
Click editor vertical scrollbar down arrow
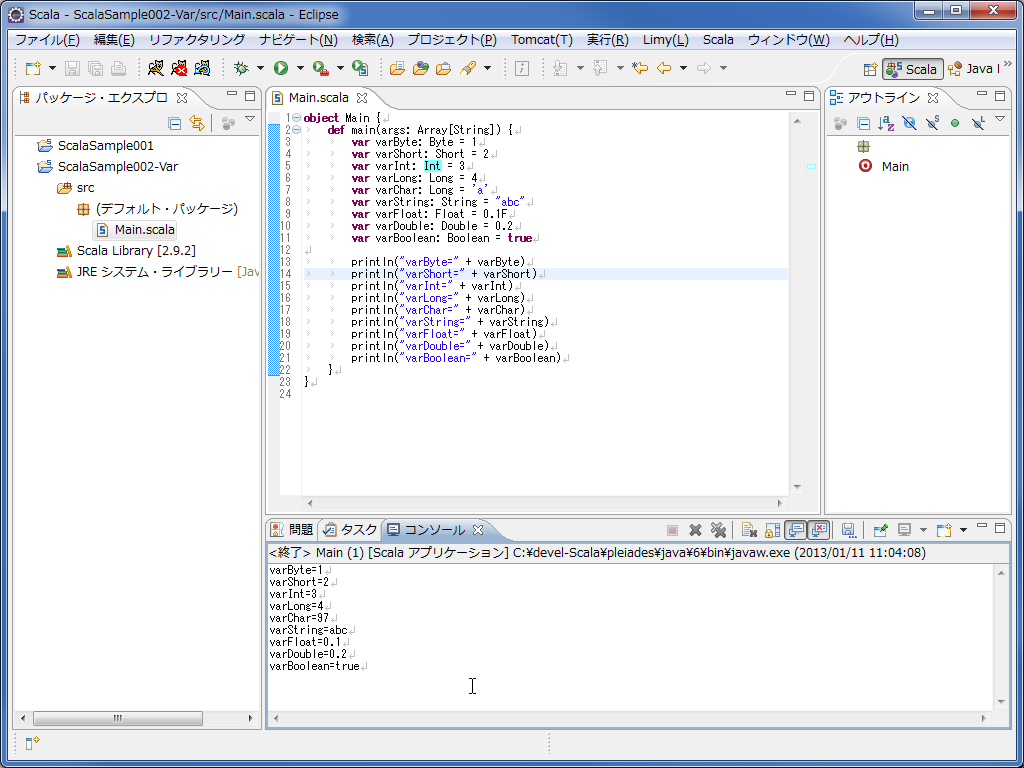click(x=797, y=487)
